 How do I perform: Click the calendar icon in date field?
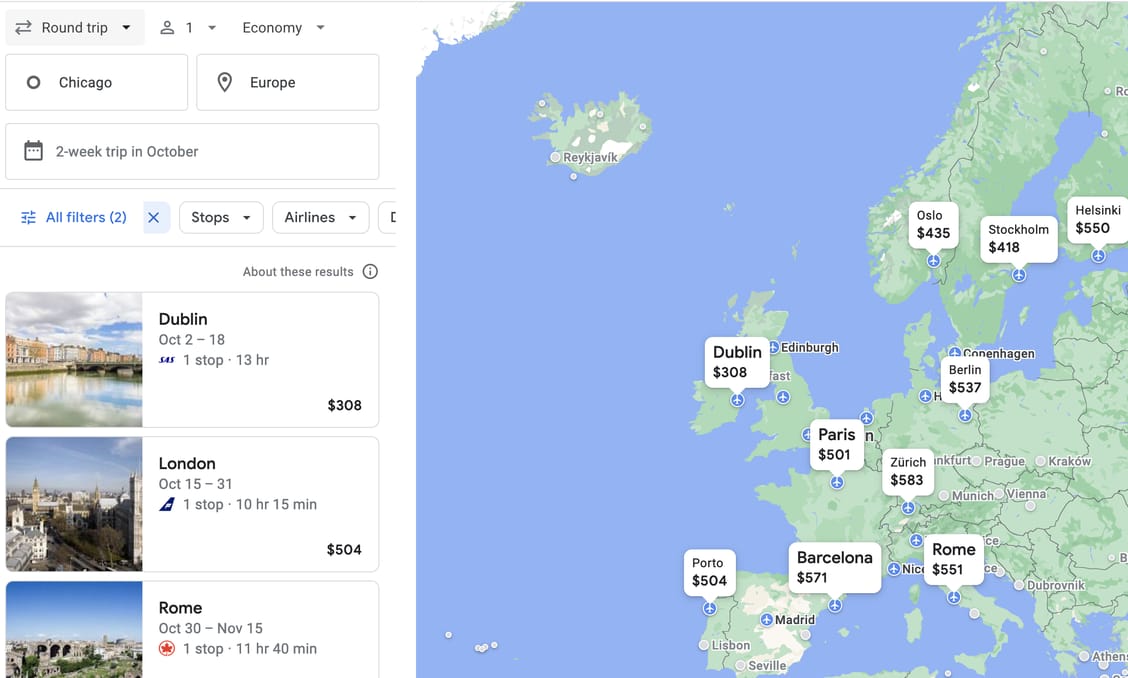pos(34,151)
